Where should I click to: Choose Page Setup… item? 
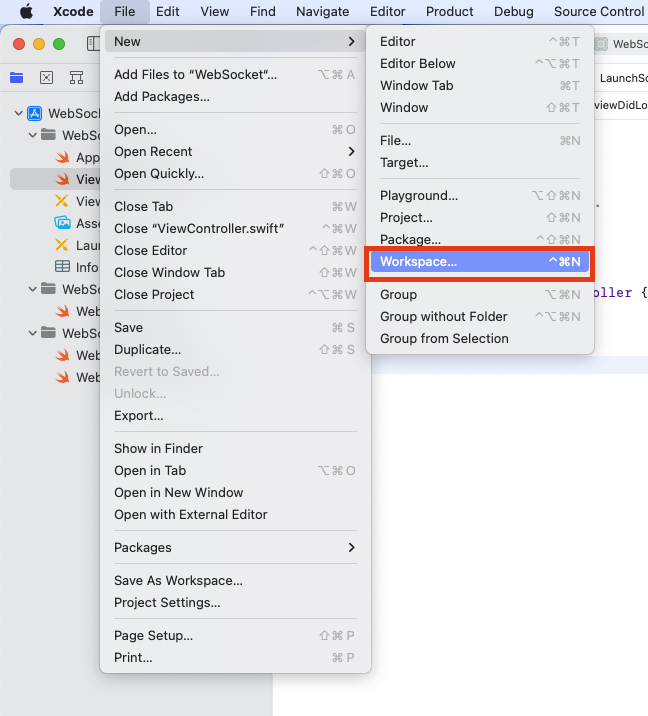pos(234,636)
